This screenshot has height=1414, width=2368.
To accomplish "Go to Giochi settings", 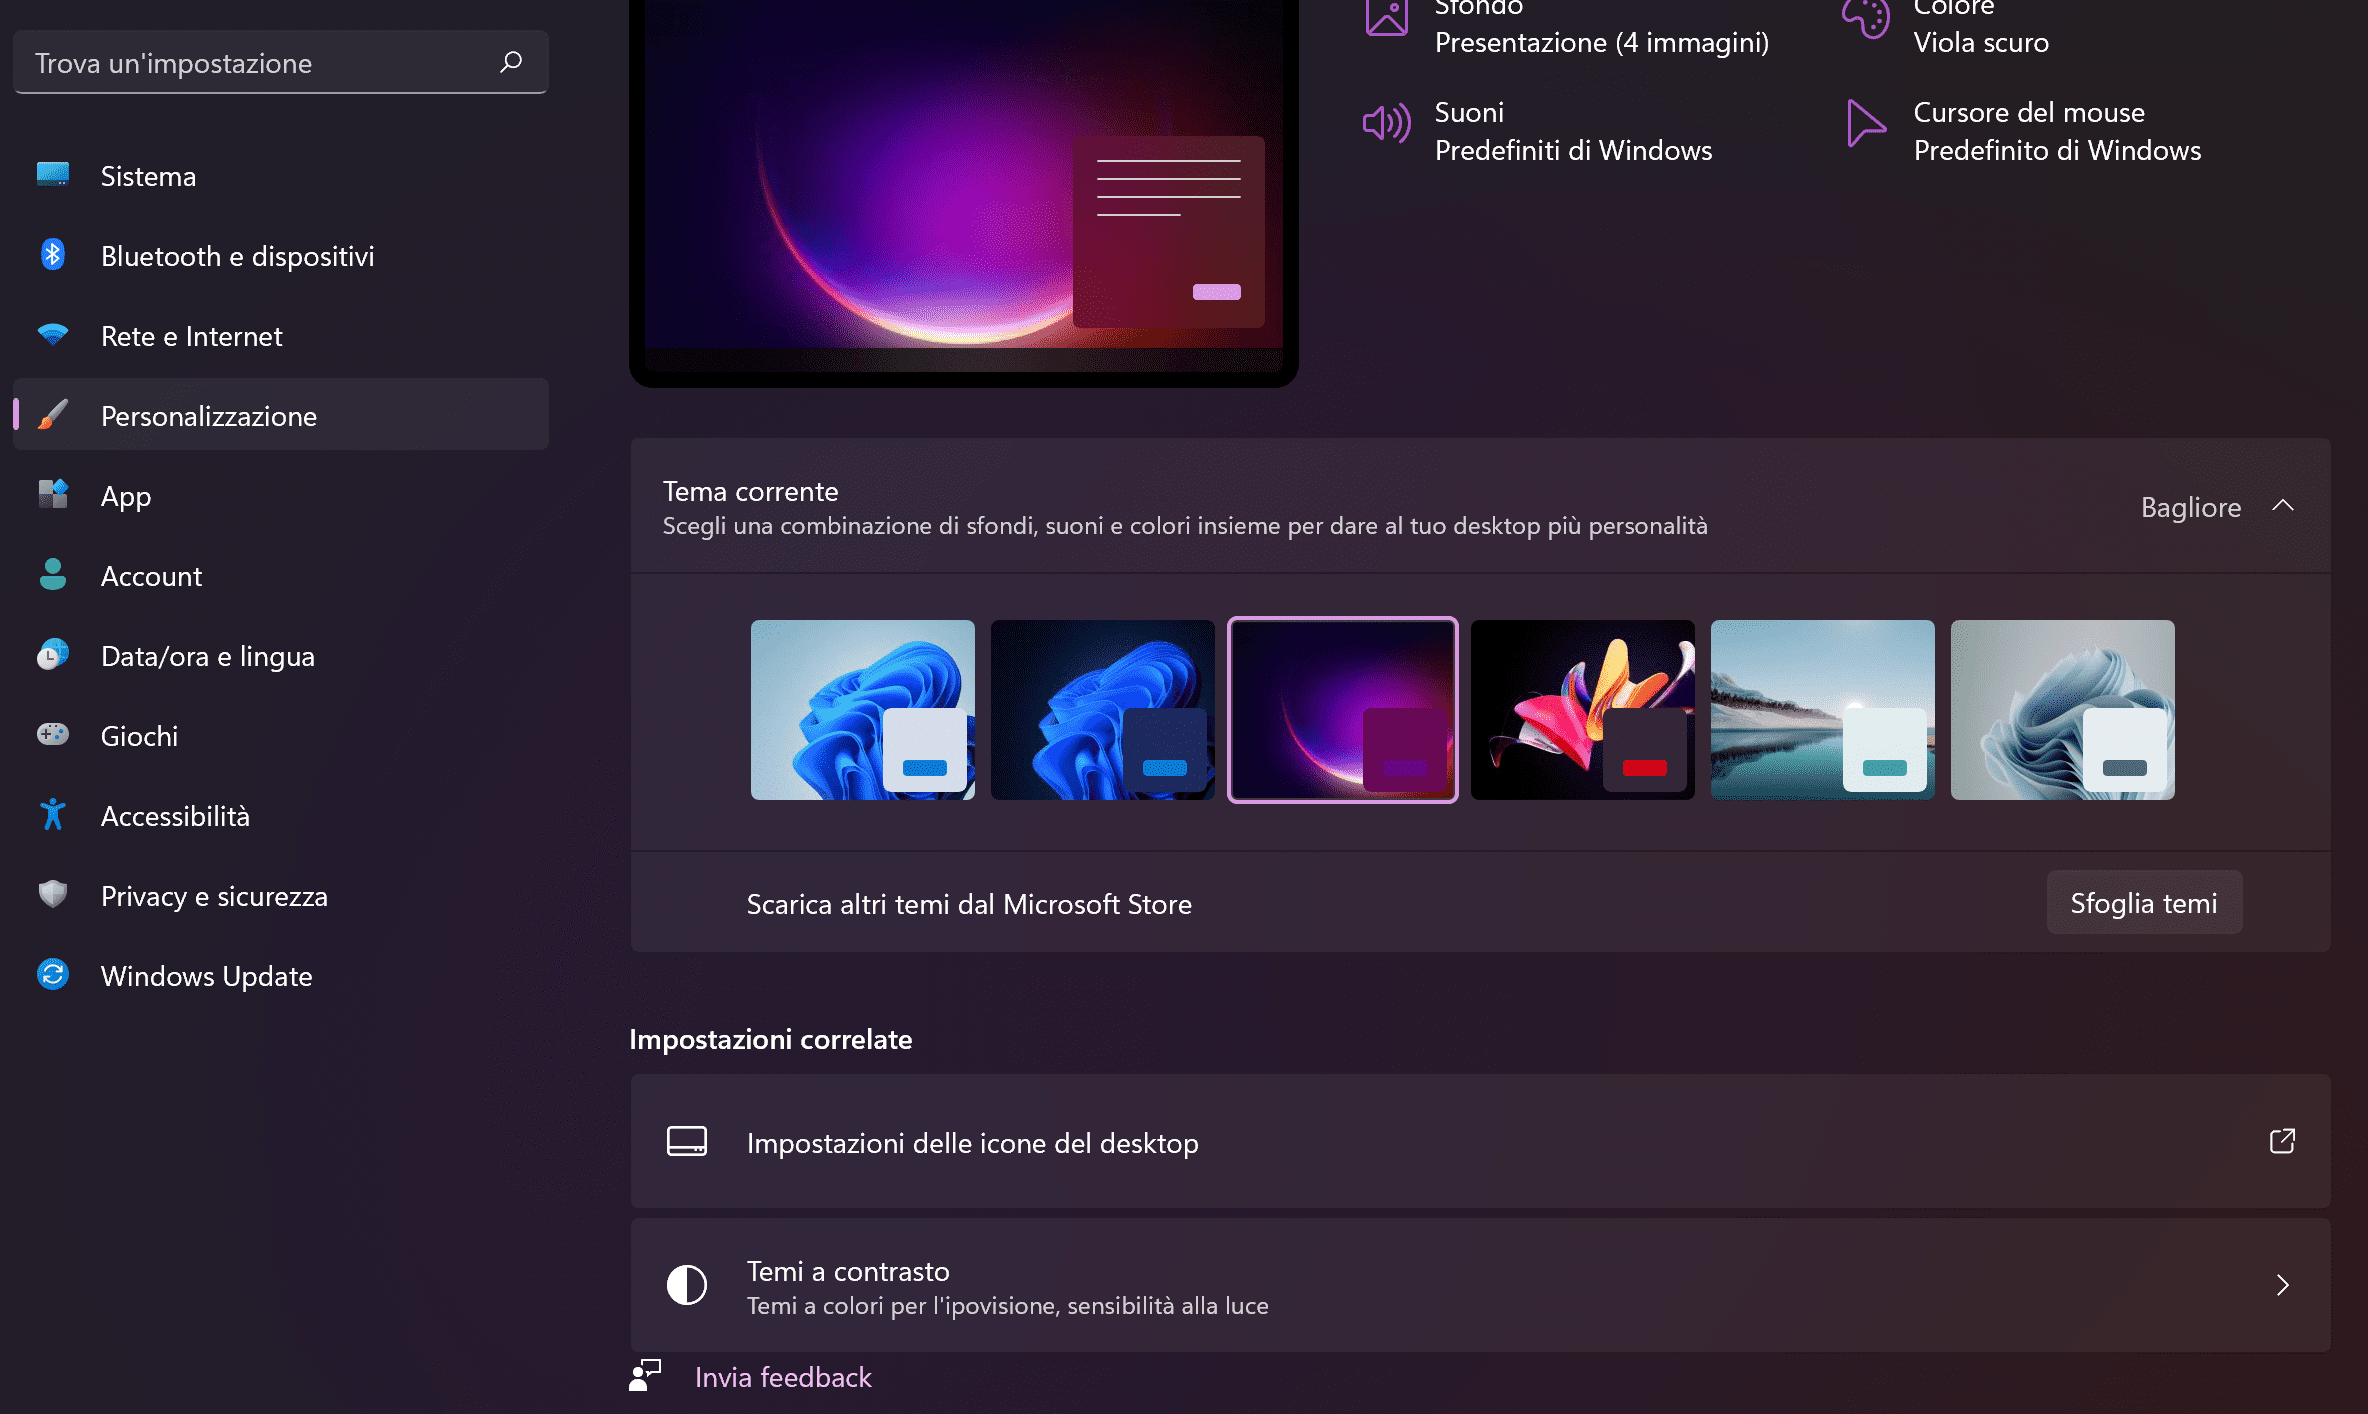I will [x=281, y=735].
